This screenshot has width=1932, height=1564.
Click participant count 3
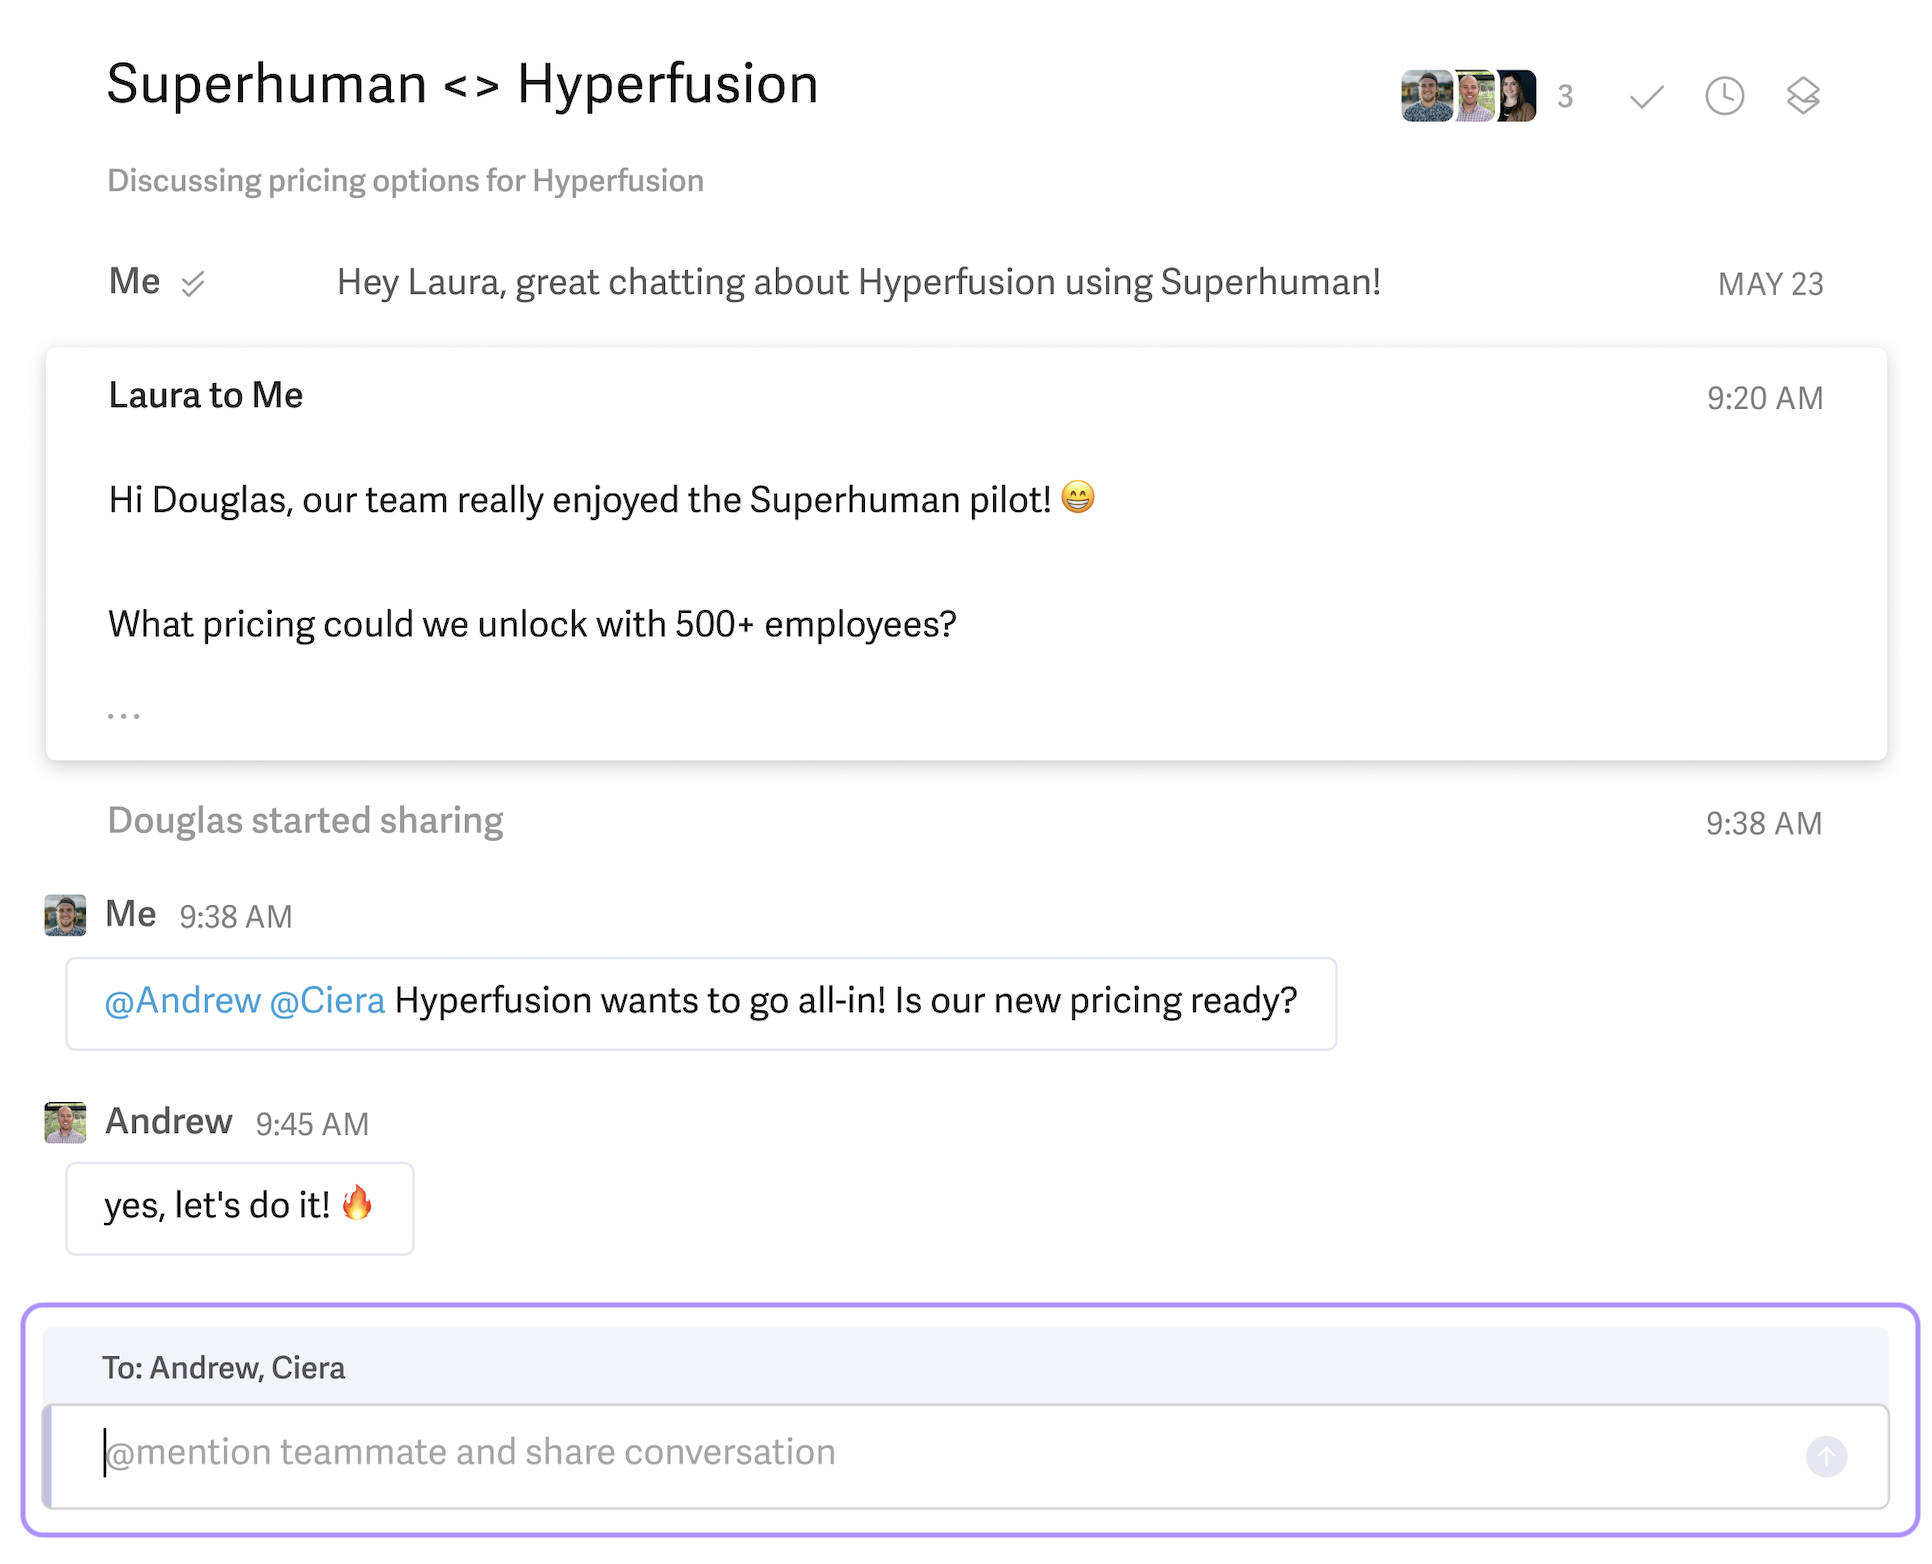pyautogui.click(x=1565, y=97)
